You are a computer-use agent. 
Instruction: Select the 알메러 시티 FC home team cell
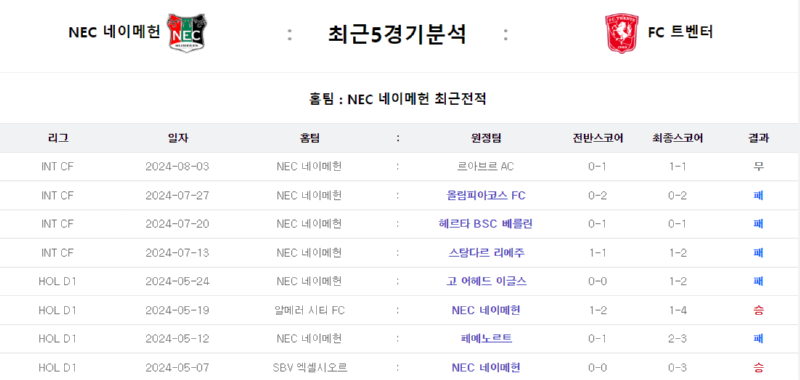click(x=309, y=310)
